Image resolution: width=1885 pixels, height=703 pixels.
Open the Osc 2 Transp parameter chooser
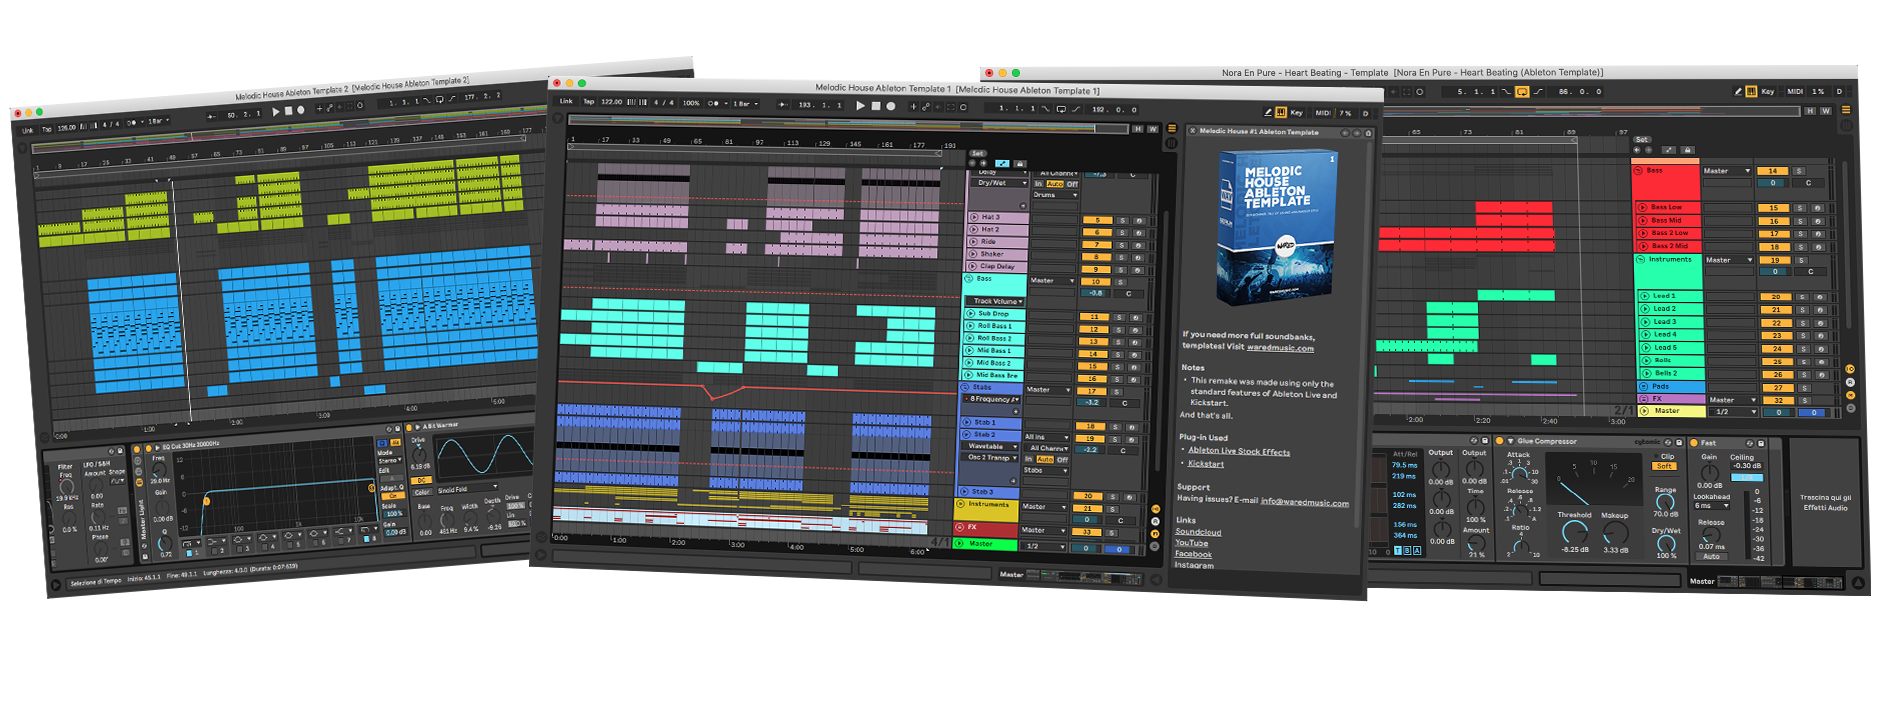[x=991, y=457]
